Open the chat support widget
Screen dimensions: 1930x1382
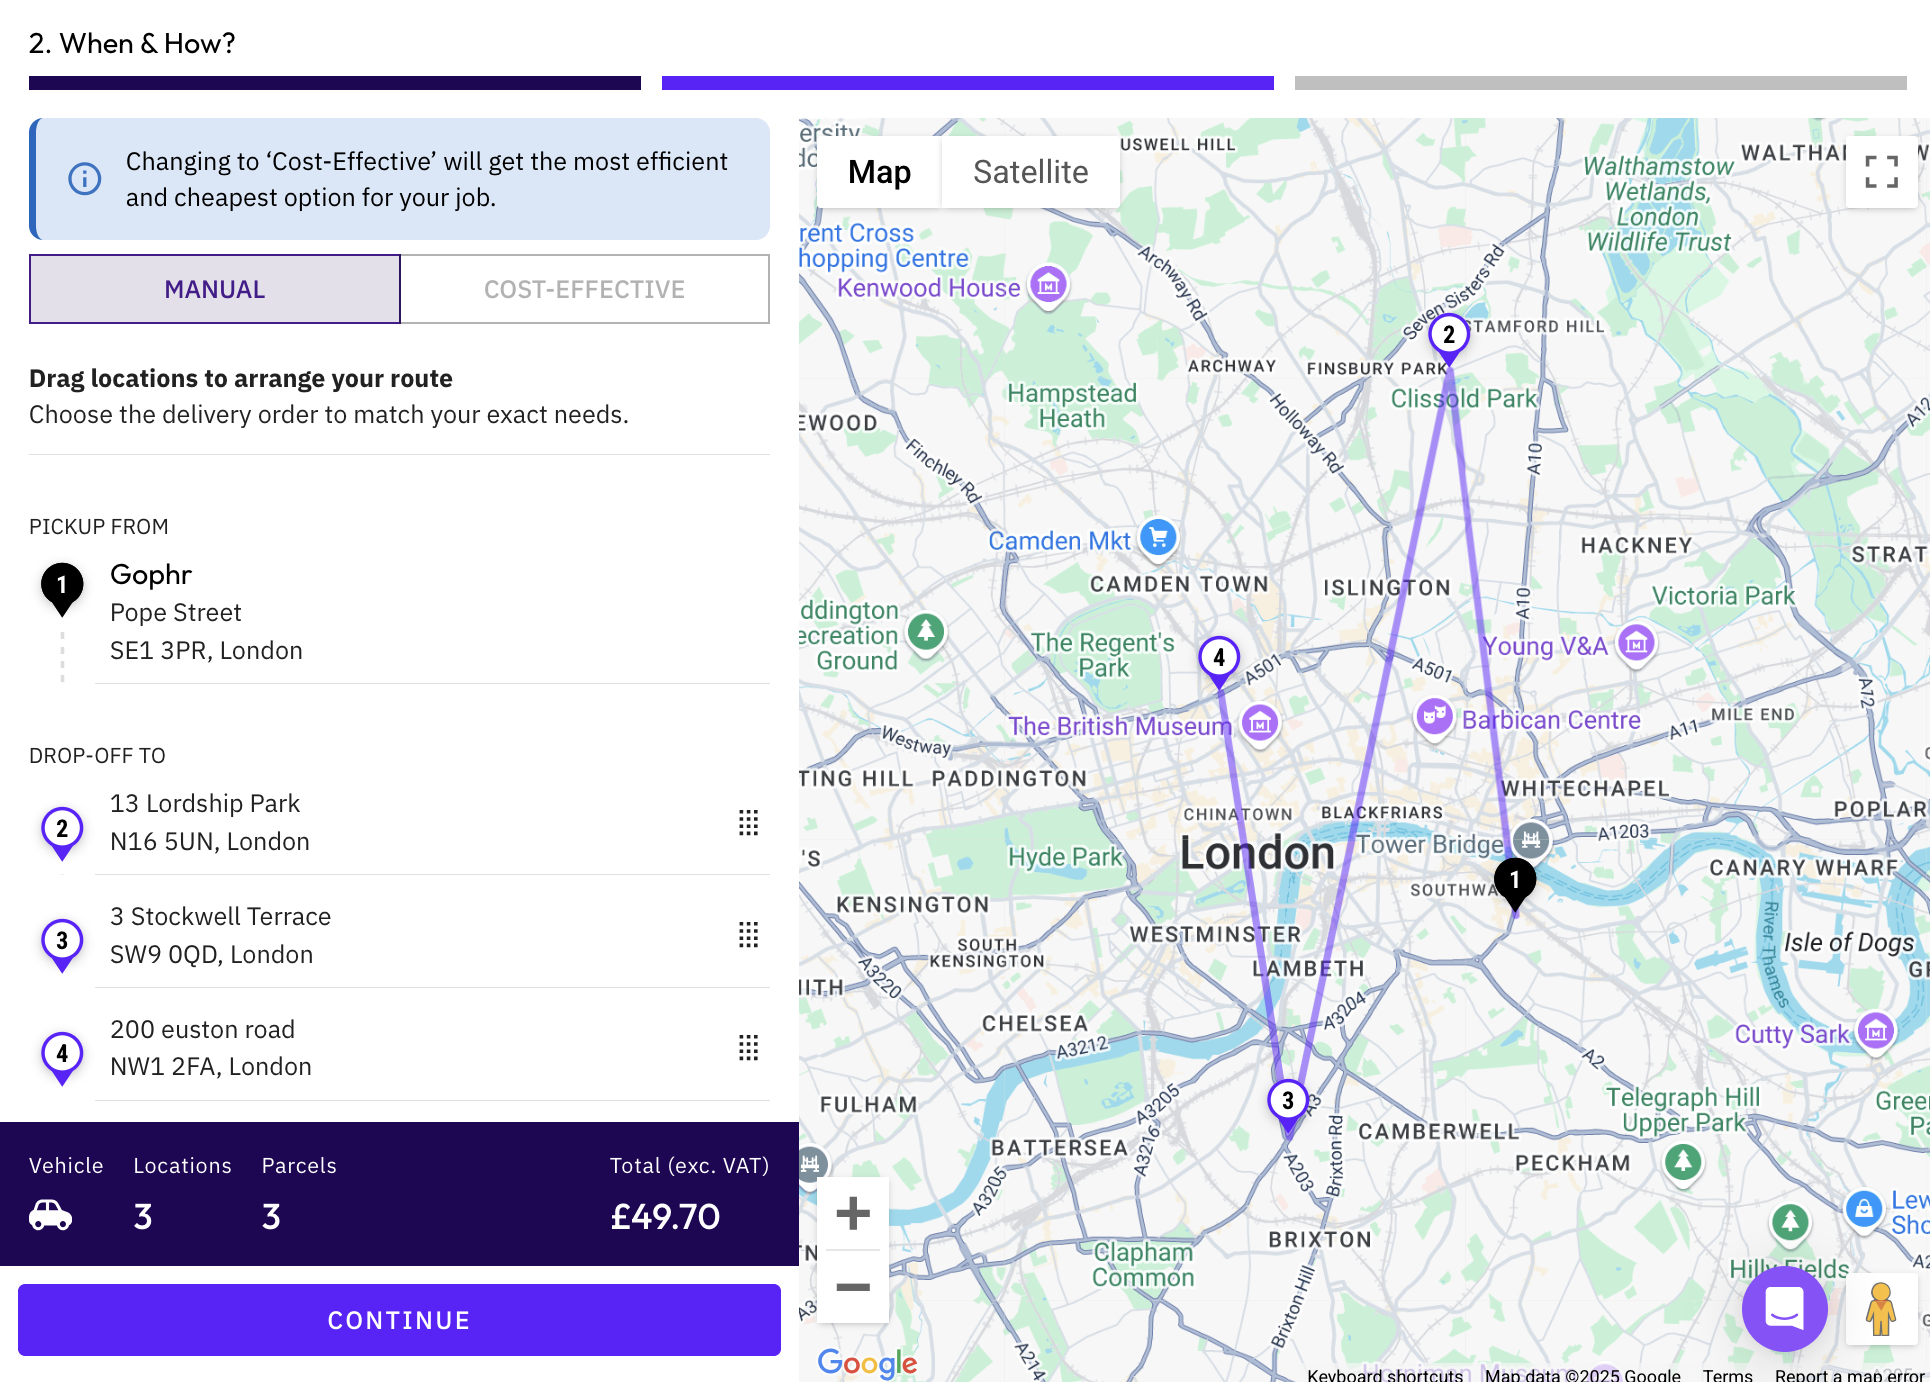click(x=1784, y=1307)
